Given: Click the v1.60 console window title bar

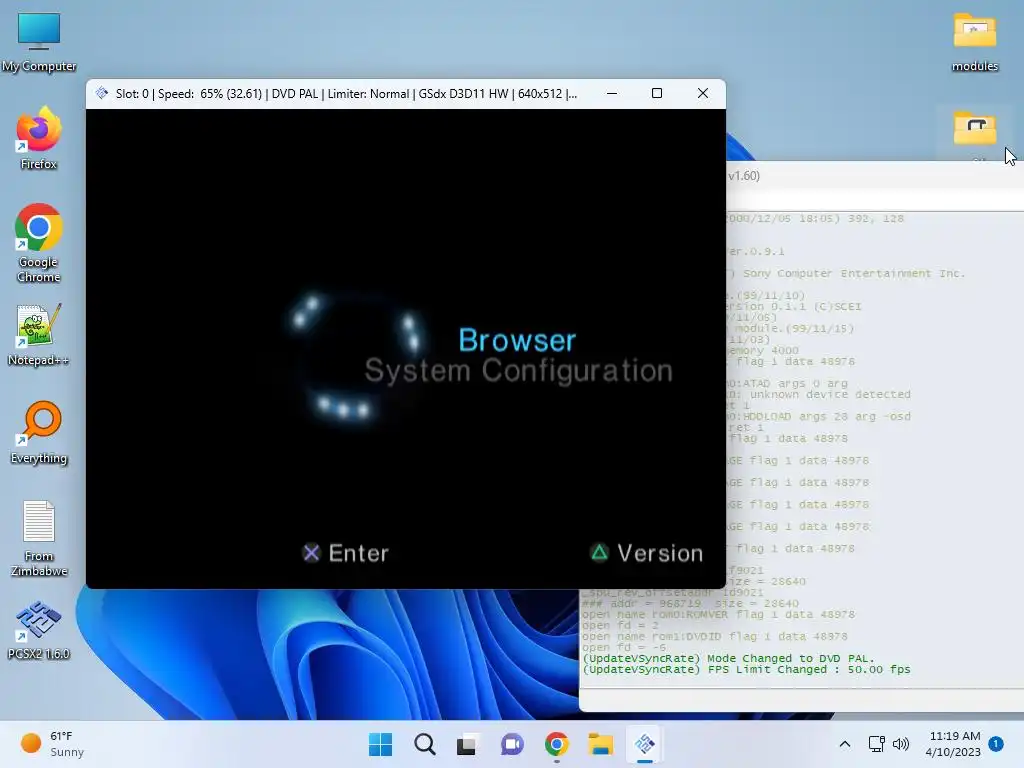Looking at the screenshot, I should coord(875,176).
